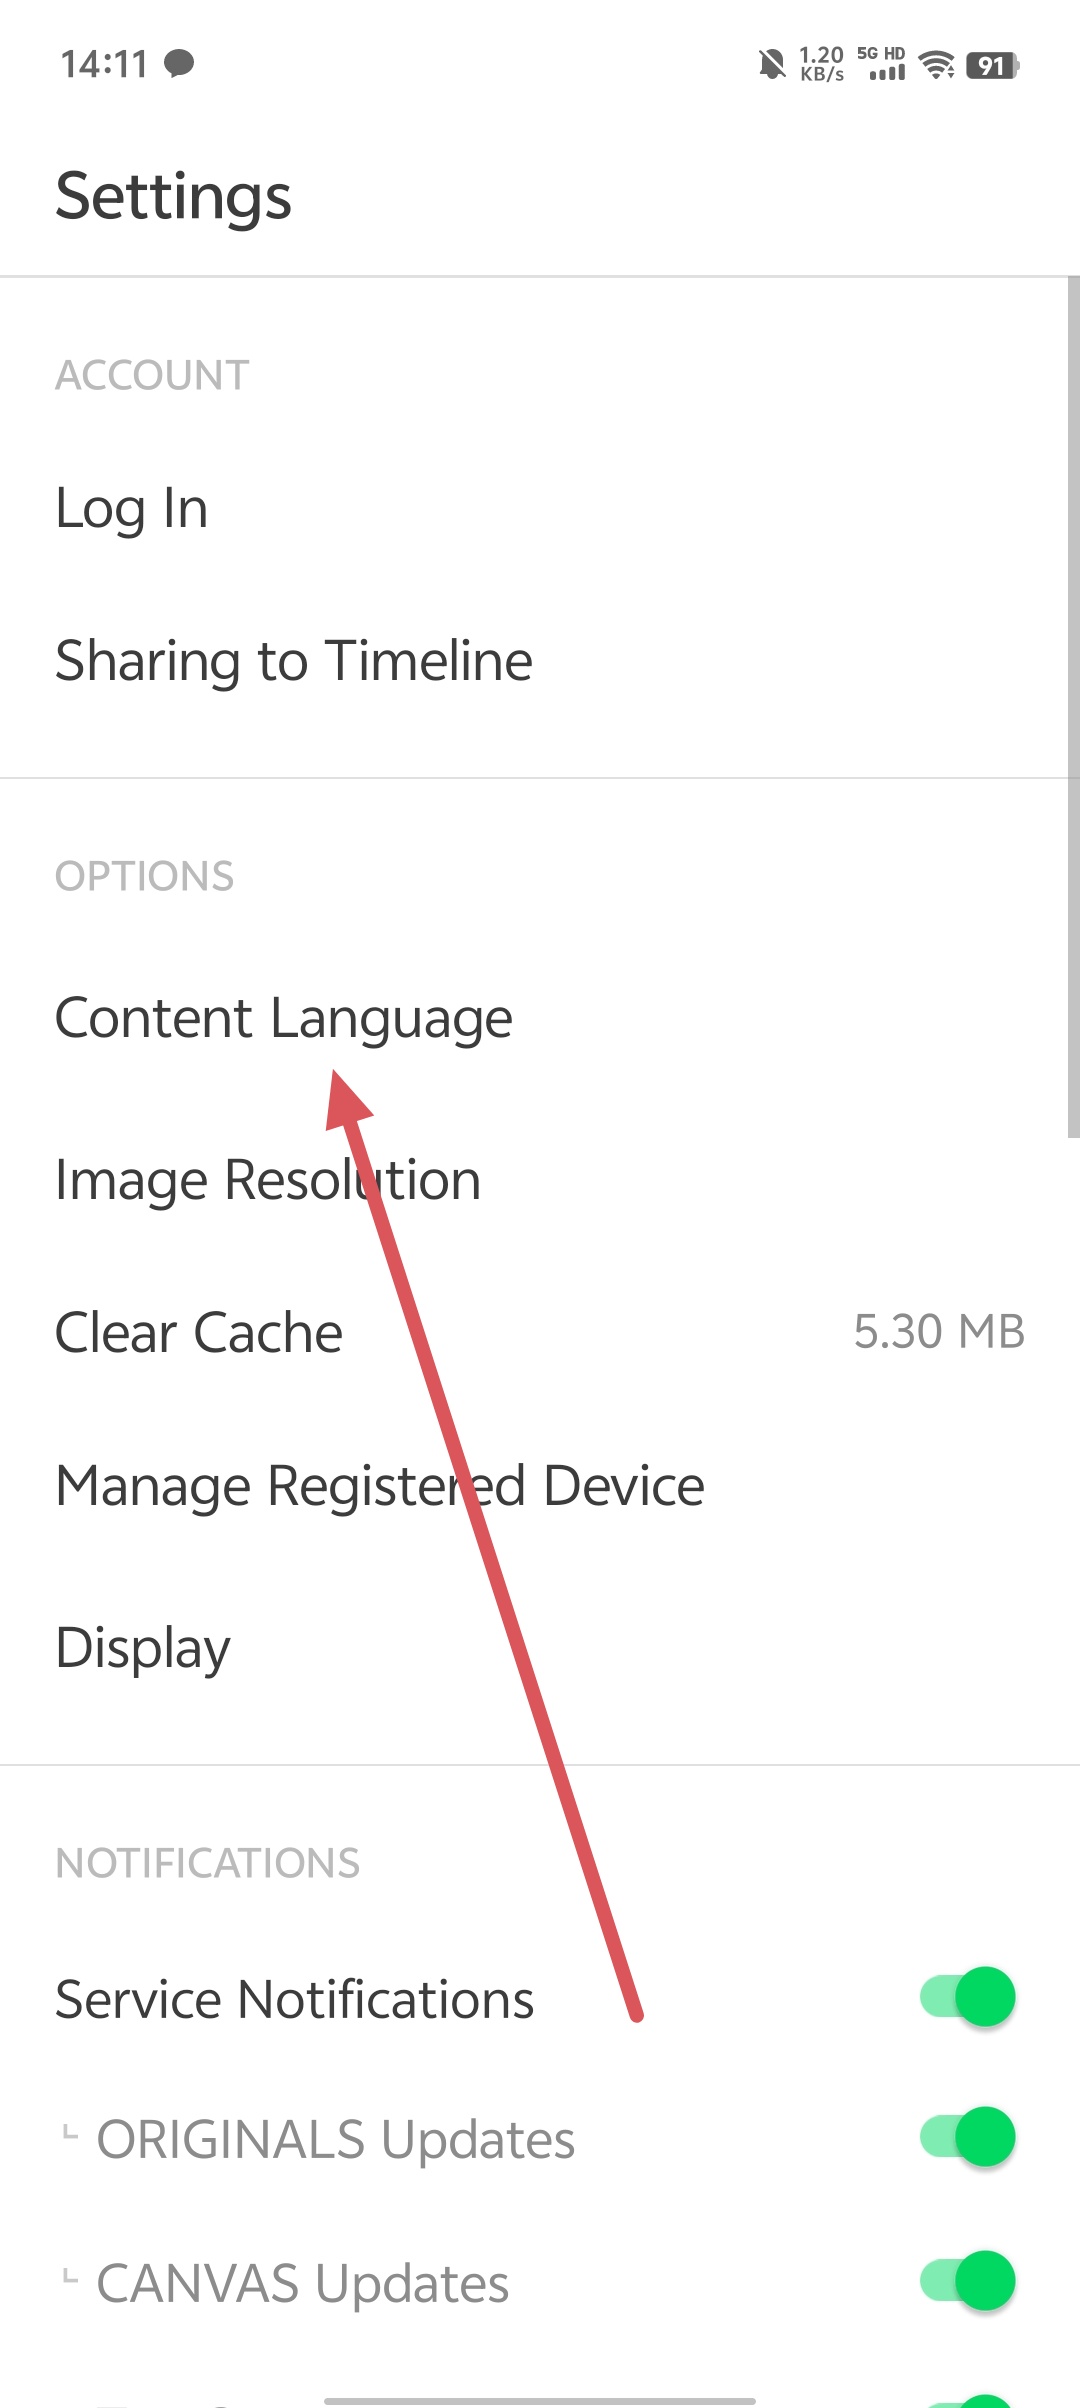
Task: Turn off the ORIGINALS Updates switch
Action: [x=967, y=2136]
